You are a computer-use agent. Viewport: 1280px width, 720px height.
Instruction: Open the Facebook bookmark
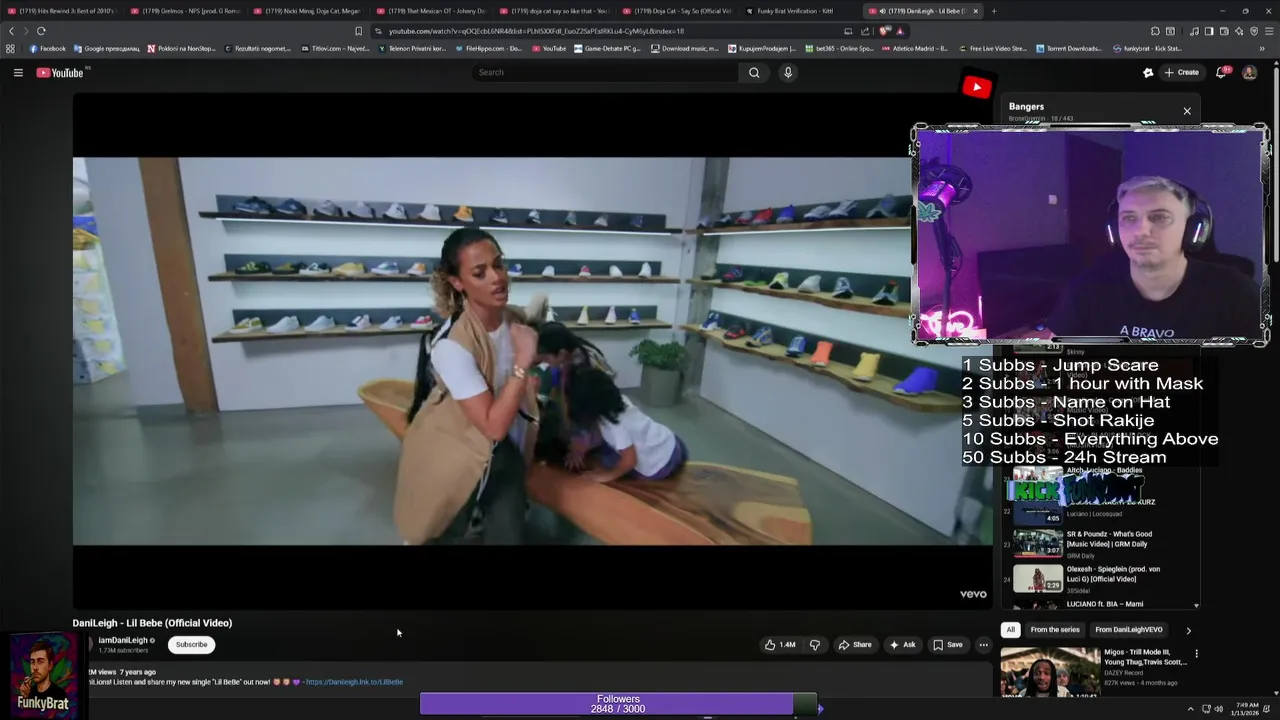(48, 48)
